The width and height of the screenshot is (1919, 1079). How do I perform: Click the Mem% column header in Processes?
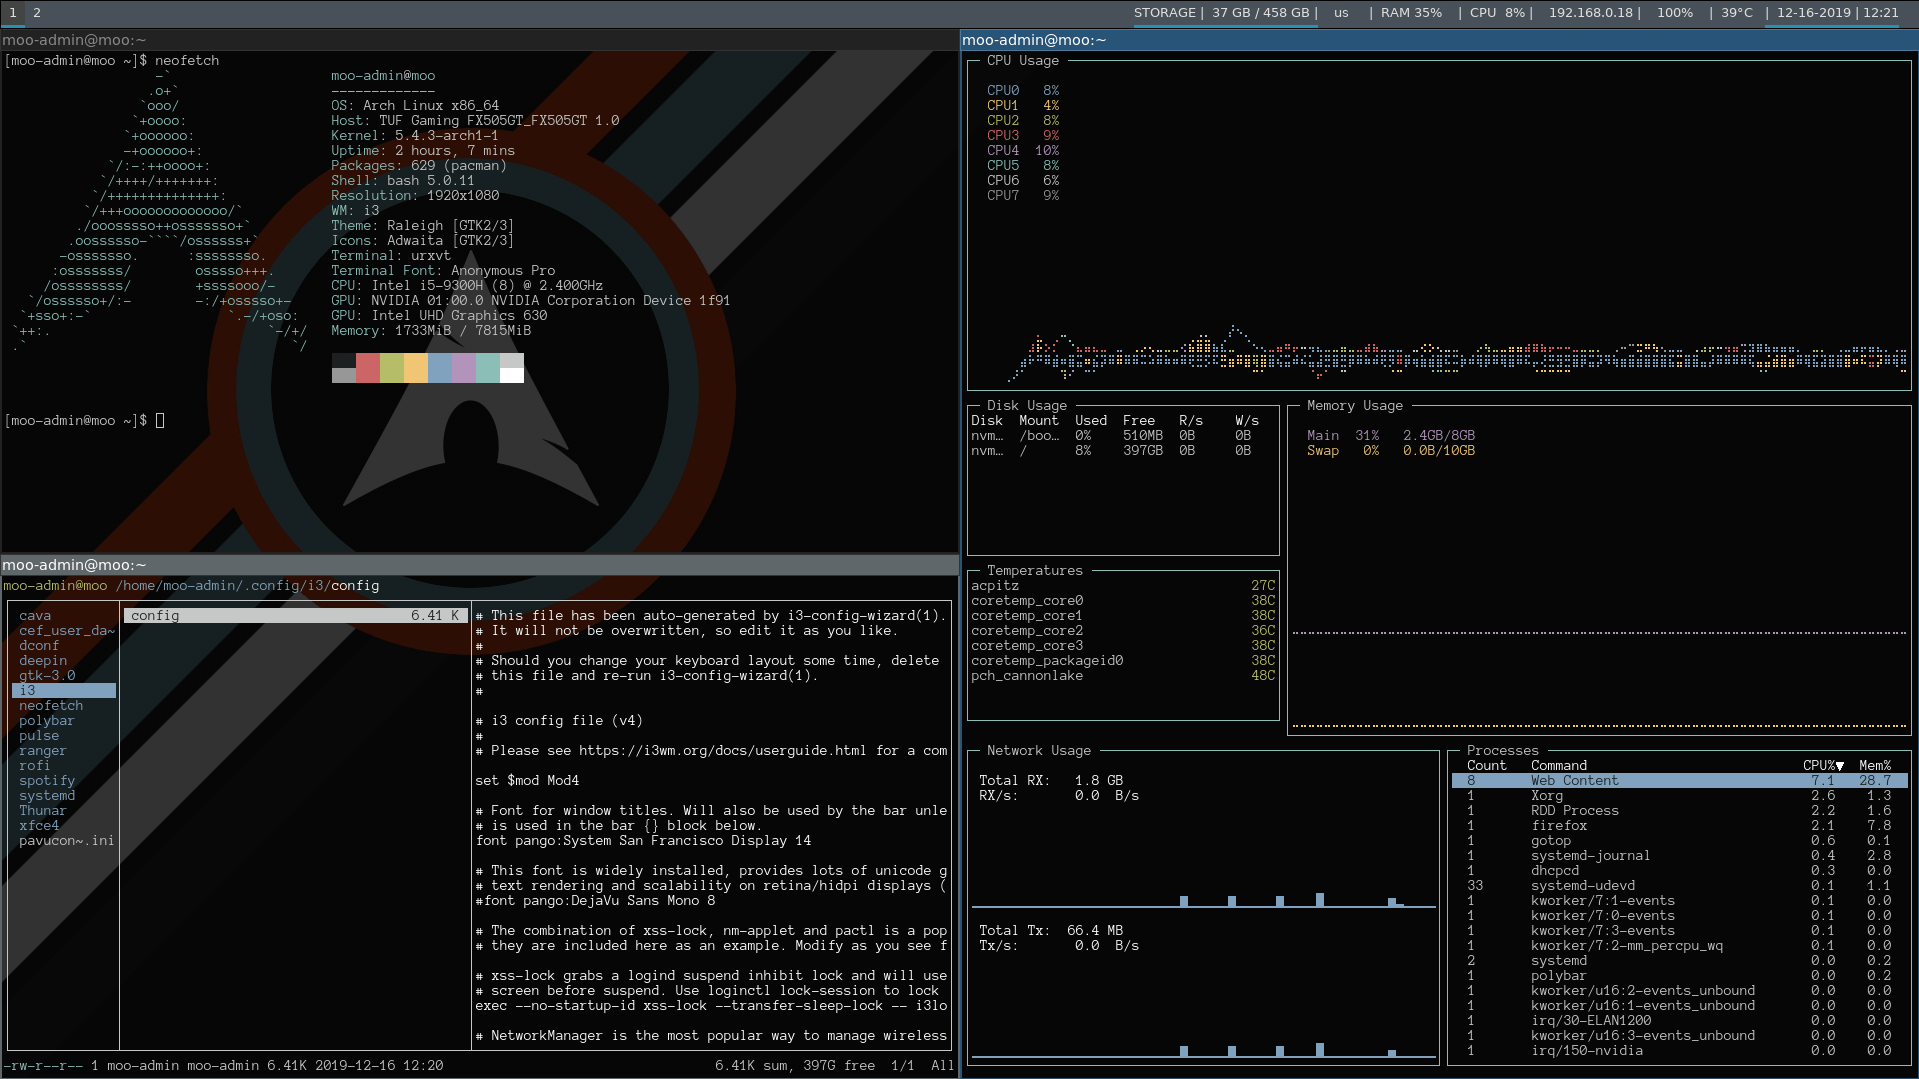click(1875, 766)
